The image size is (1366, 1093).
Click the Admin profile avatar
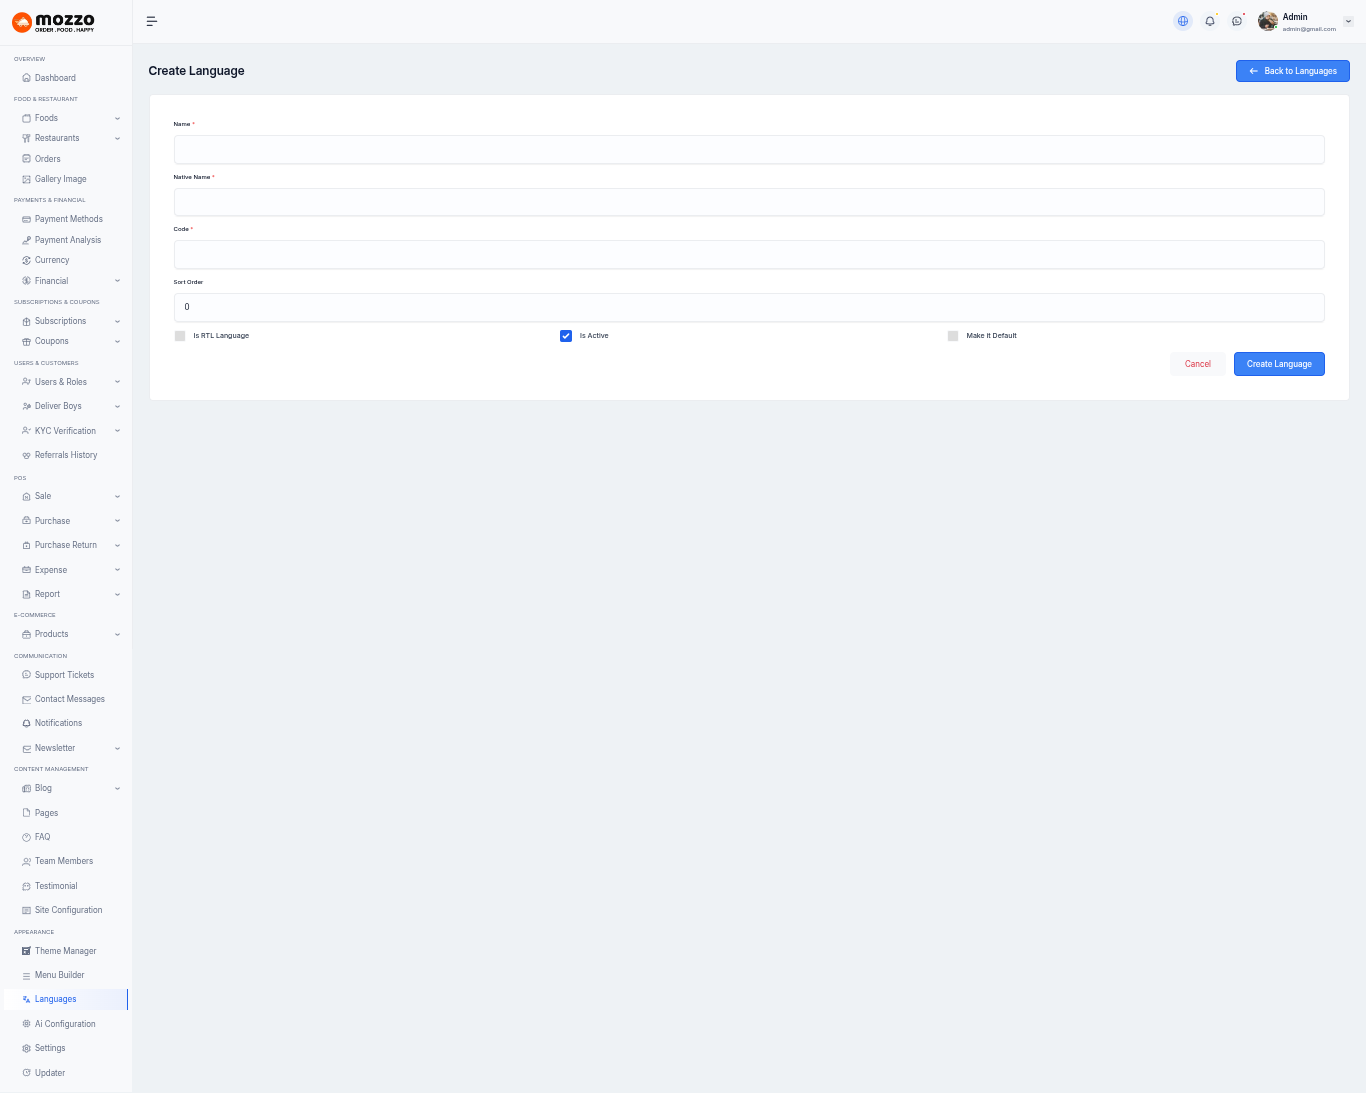1268,21
